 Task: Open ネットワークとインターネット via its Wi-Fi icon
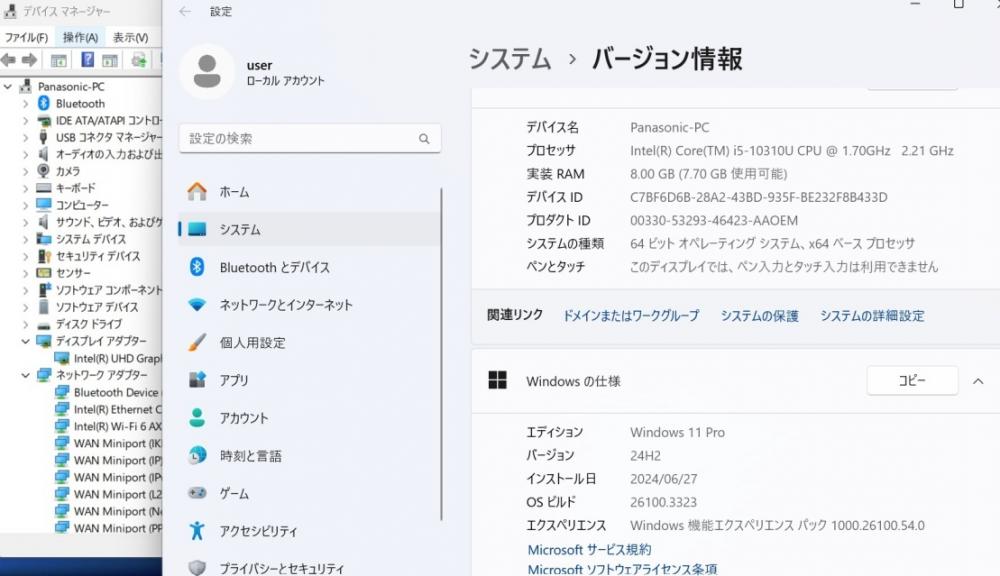pyautogui.click(x=197, y=305)
